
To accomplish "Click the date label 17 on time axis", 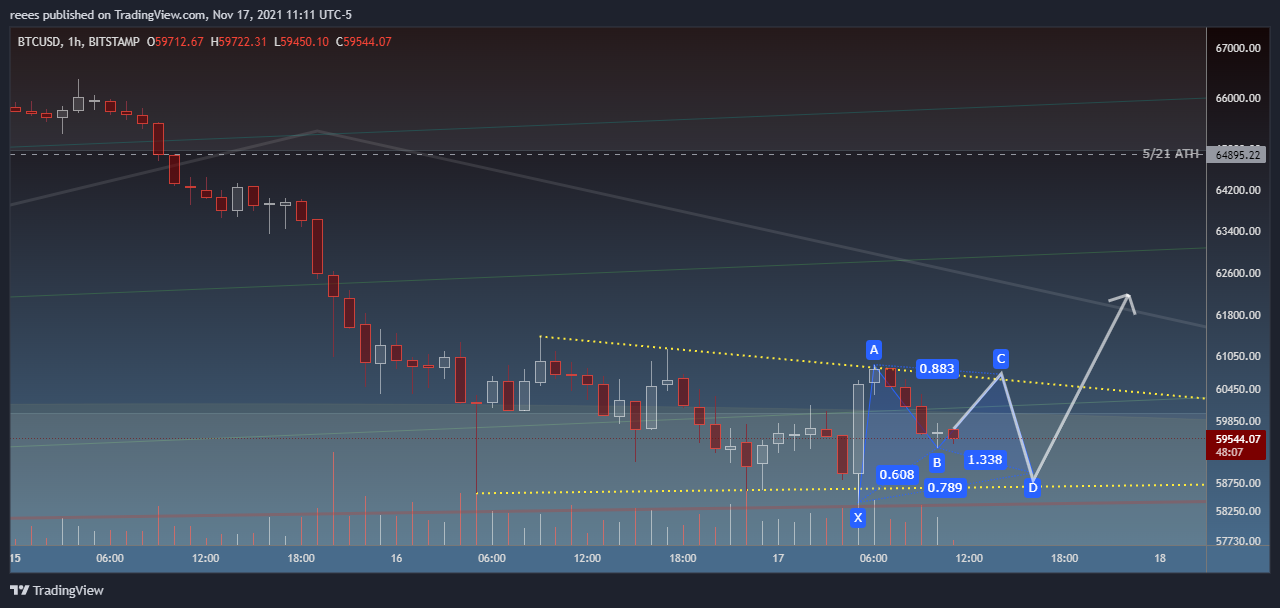I will click(x=778, y=558).
